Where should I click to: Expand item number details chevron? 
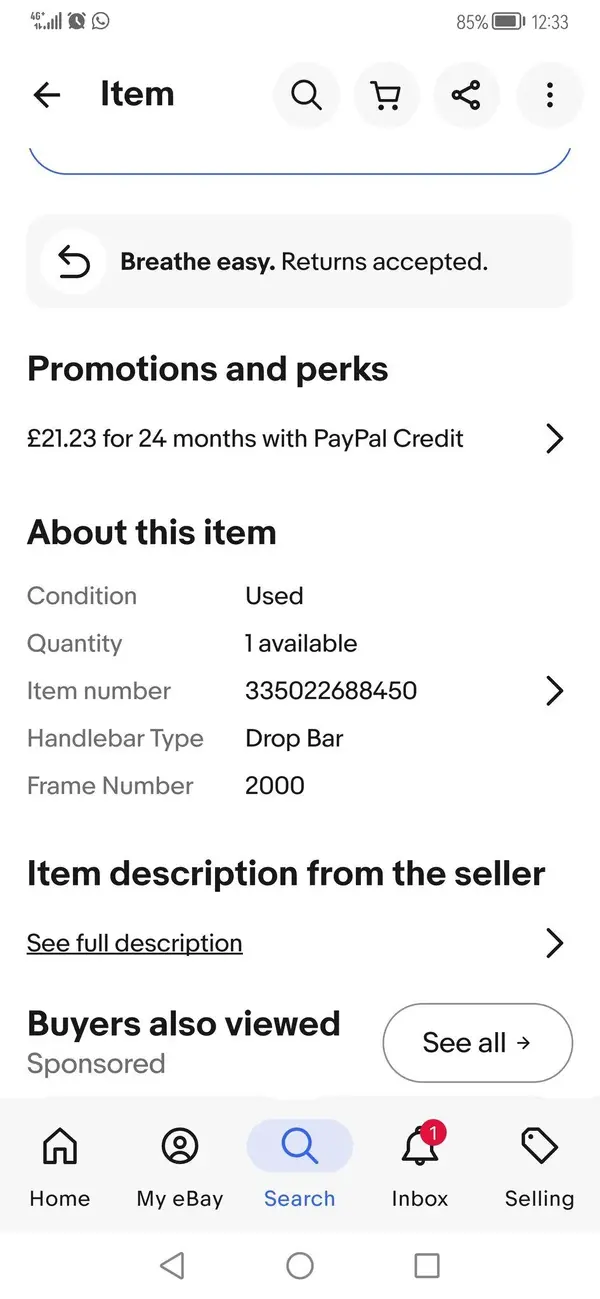coord(555,691)
